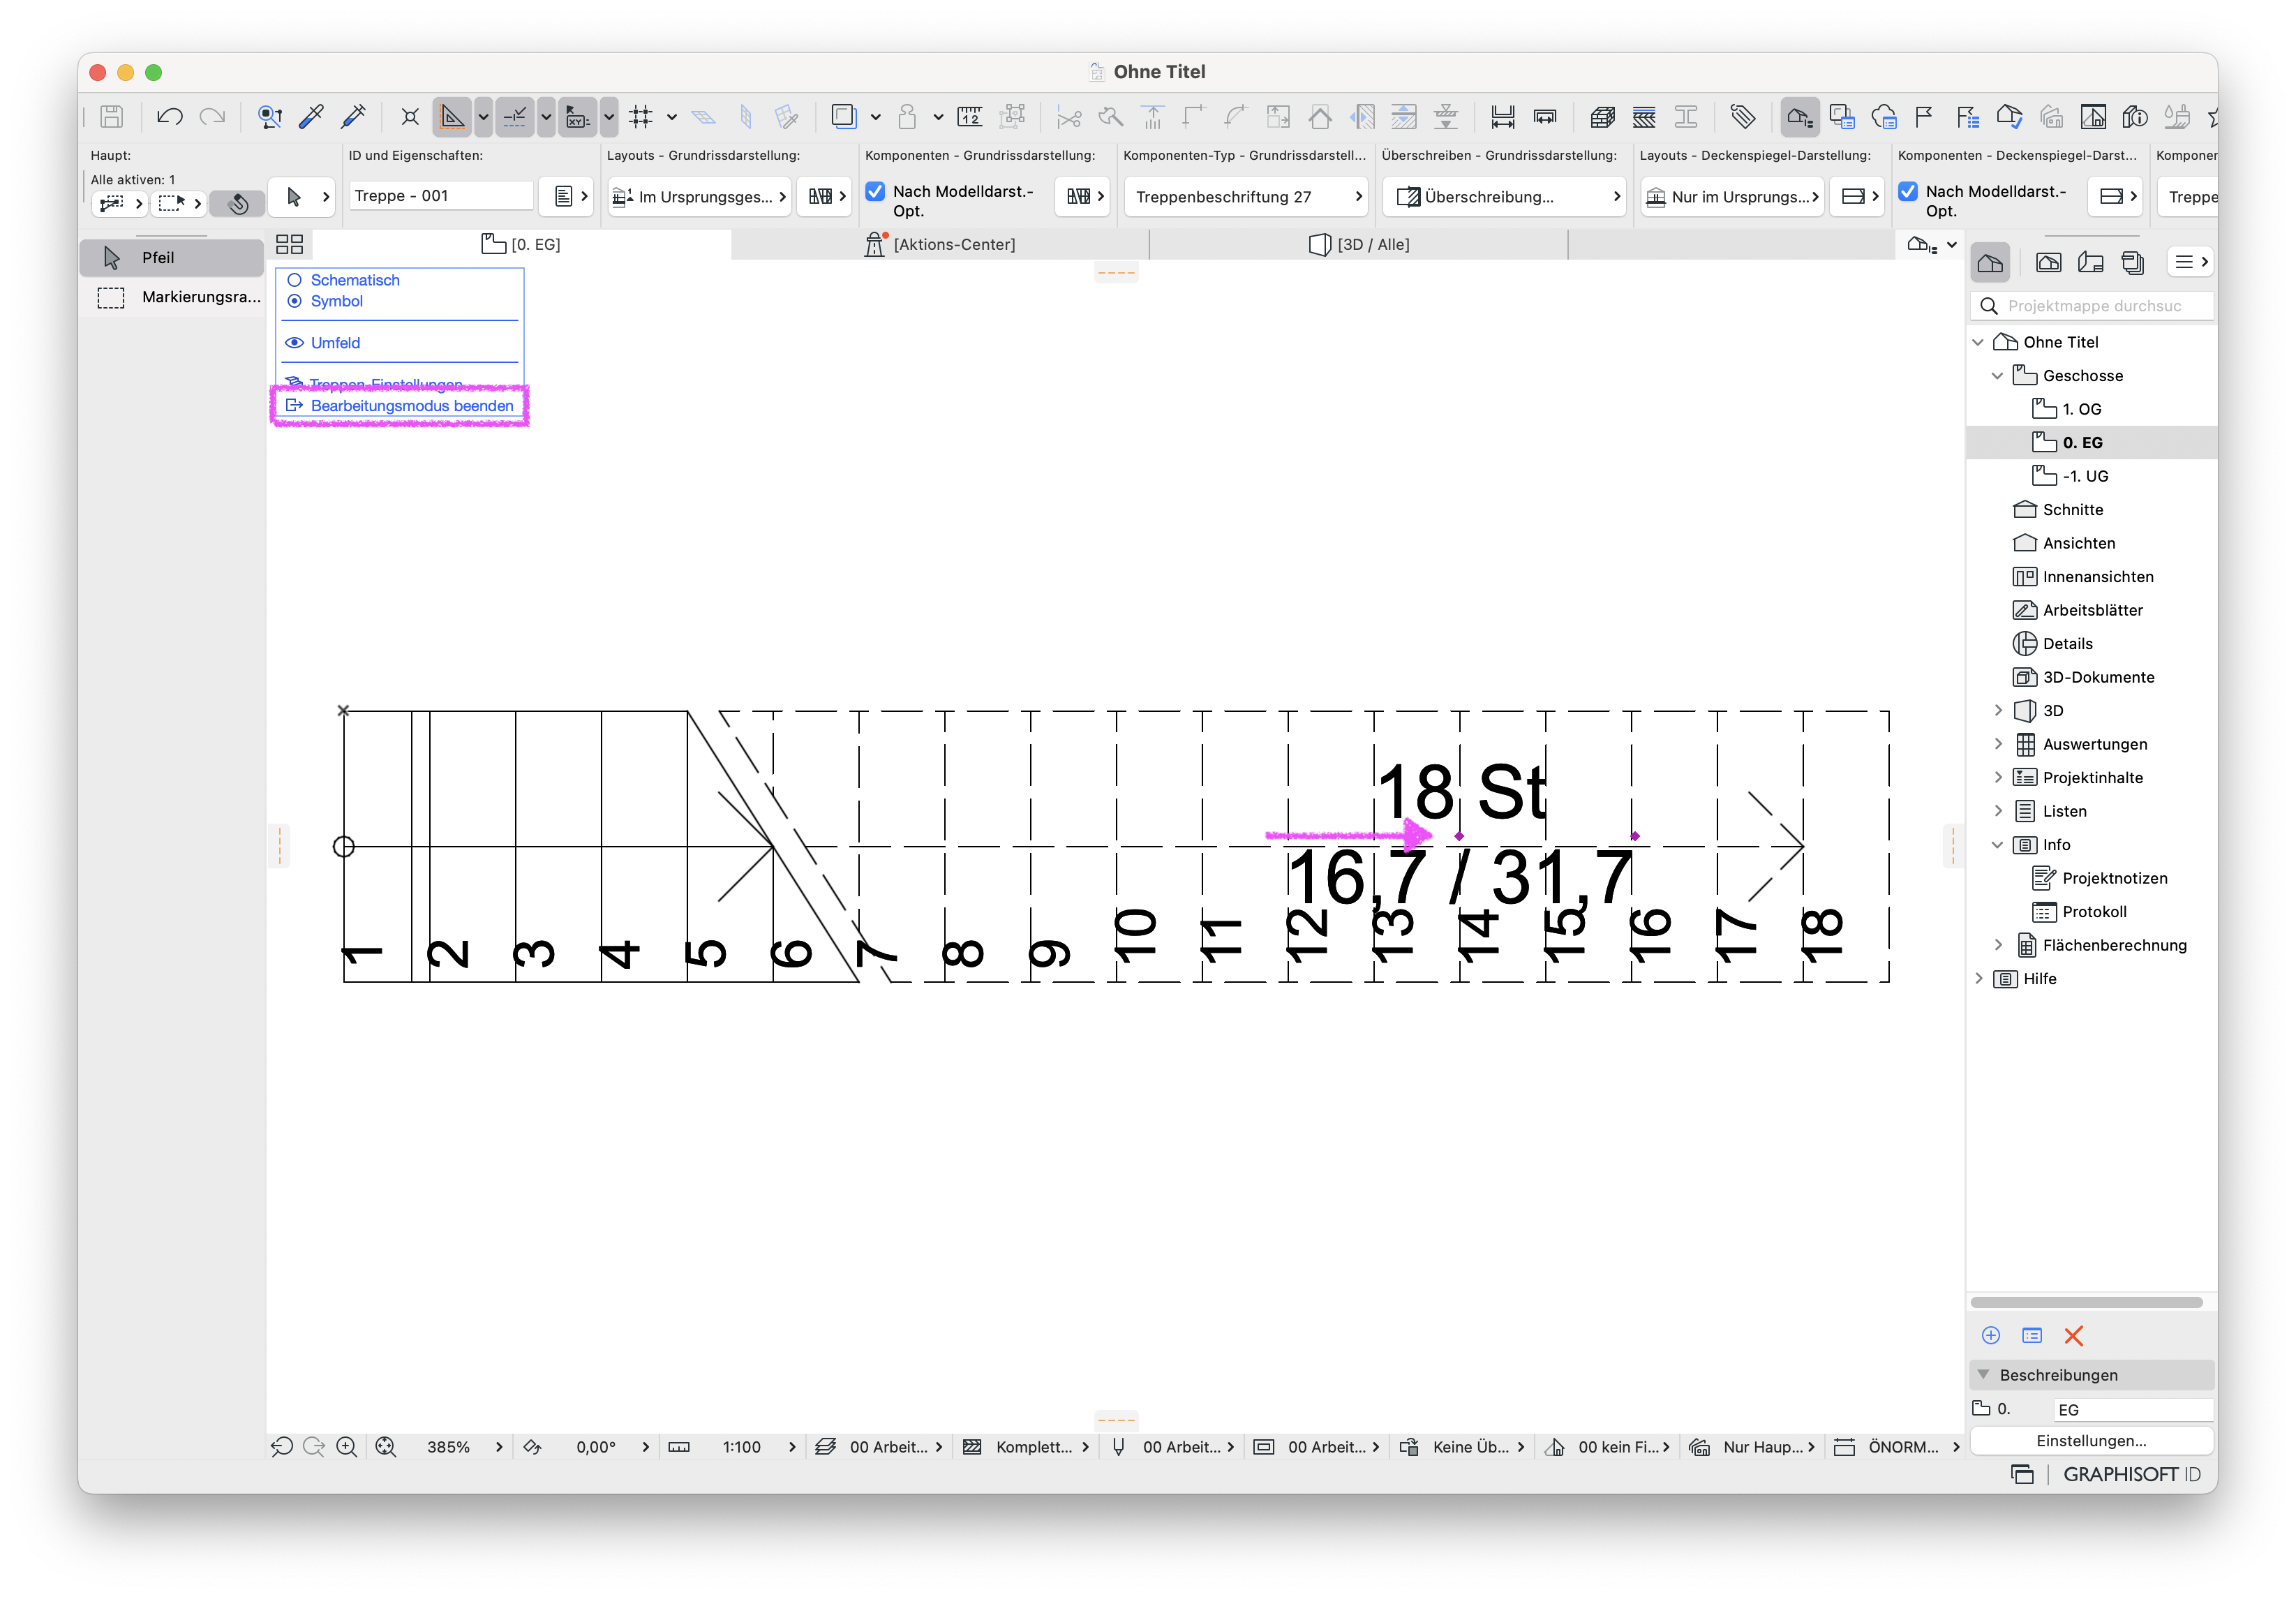
Task: Collapse the Geschosse tree node
Action: click(x=1997, y=376)
